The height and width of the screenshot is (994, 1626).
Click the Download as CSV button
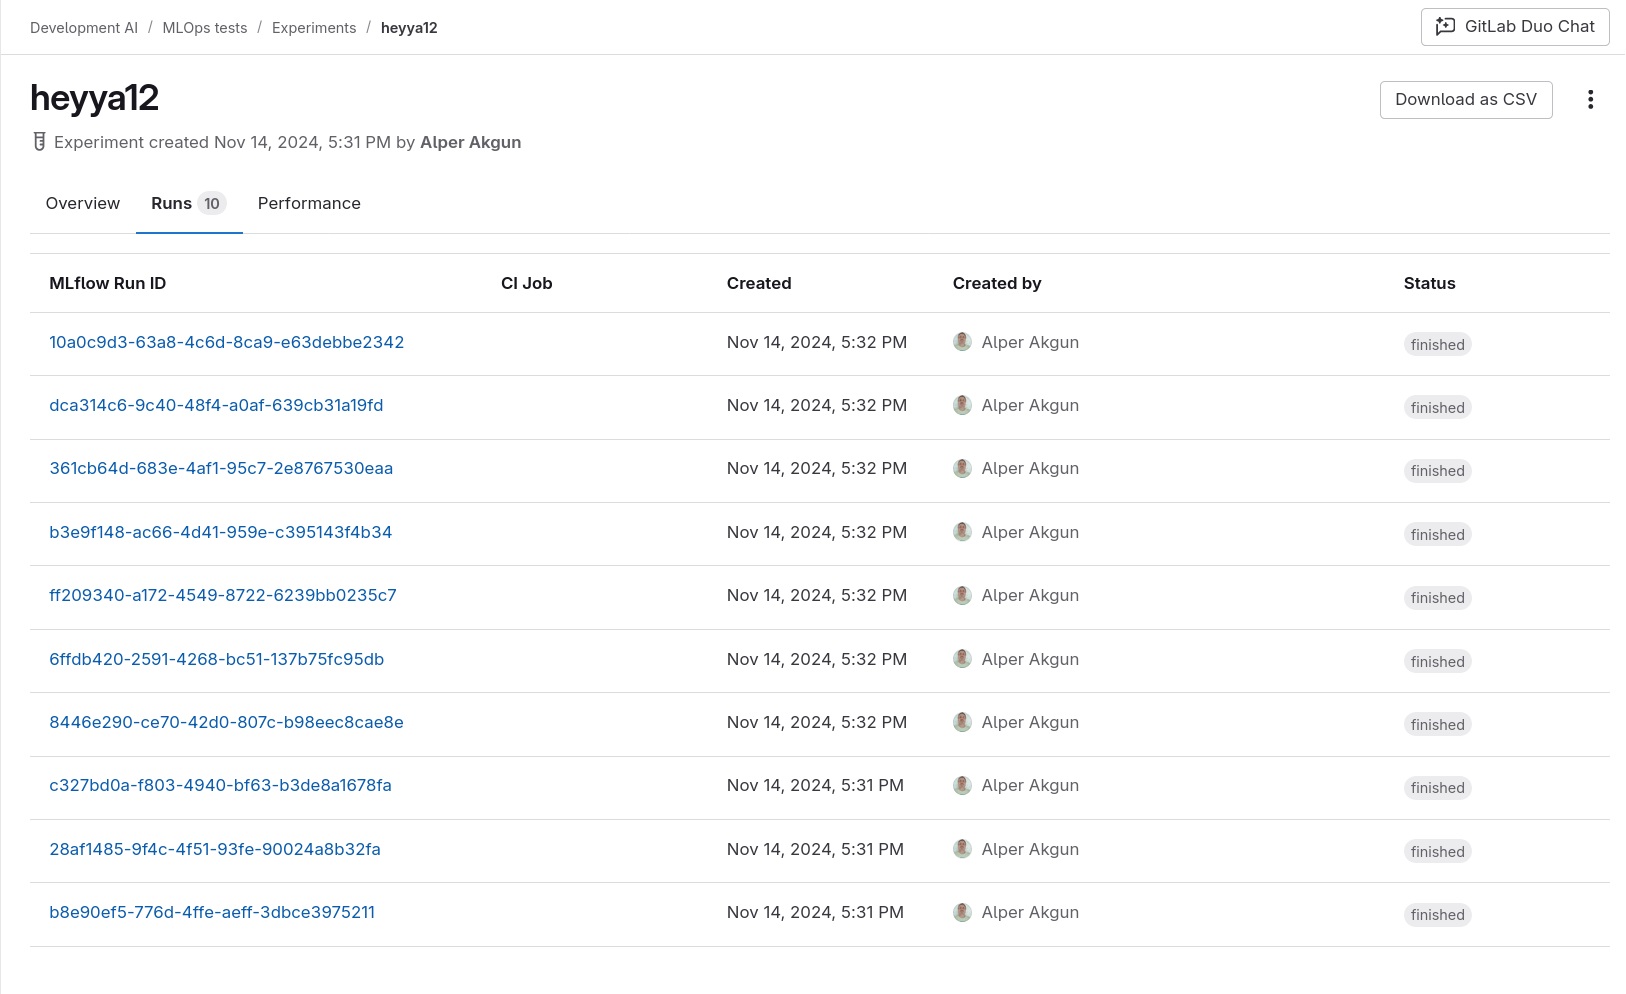1466,99
